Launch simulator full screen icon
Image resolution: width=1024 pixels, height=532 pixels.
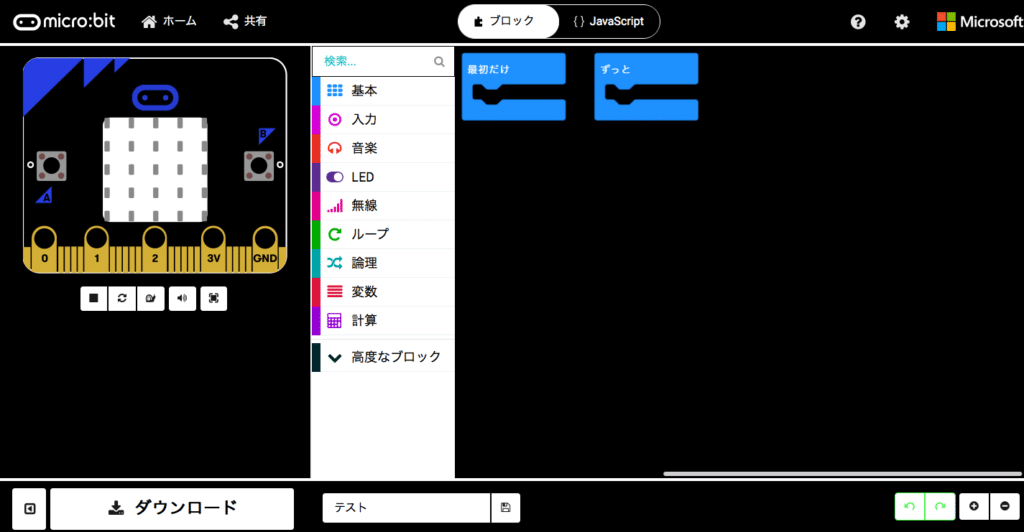coord(214,298)
